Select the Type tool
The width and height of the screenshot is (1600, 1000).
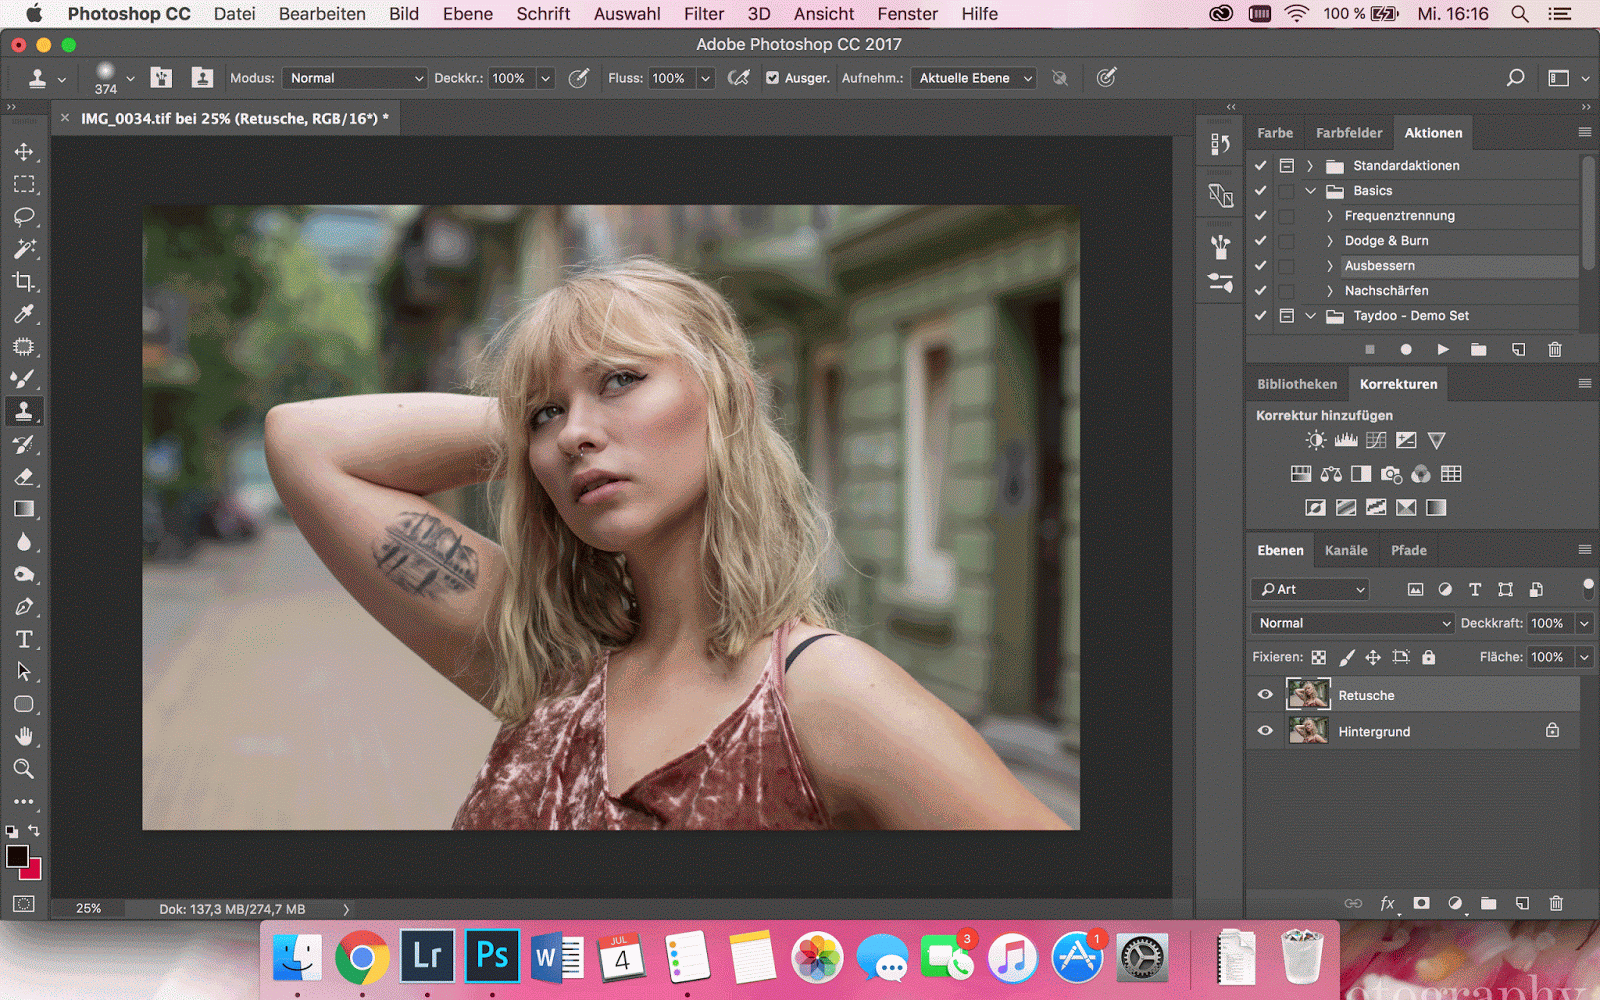click(x=24, y=639)
